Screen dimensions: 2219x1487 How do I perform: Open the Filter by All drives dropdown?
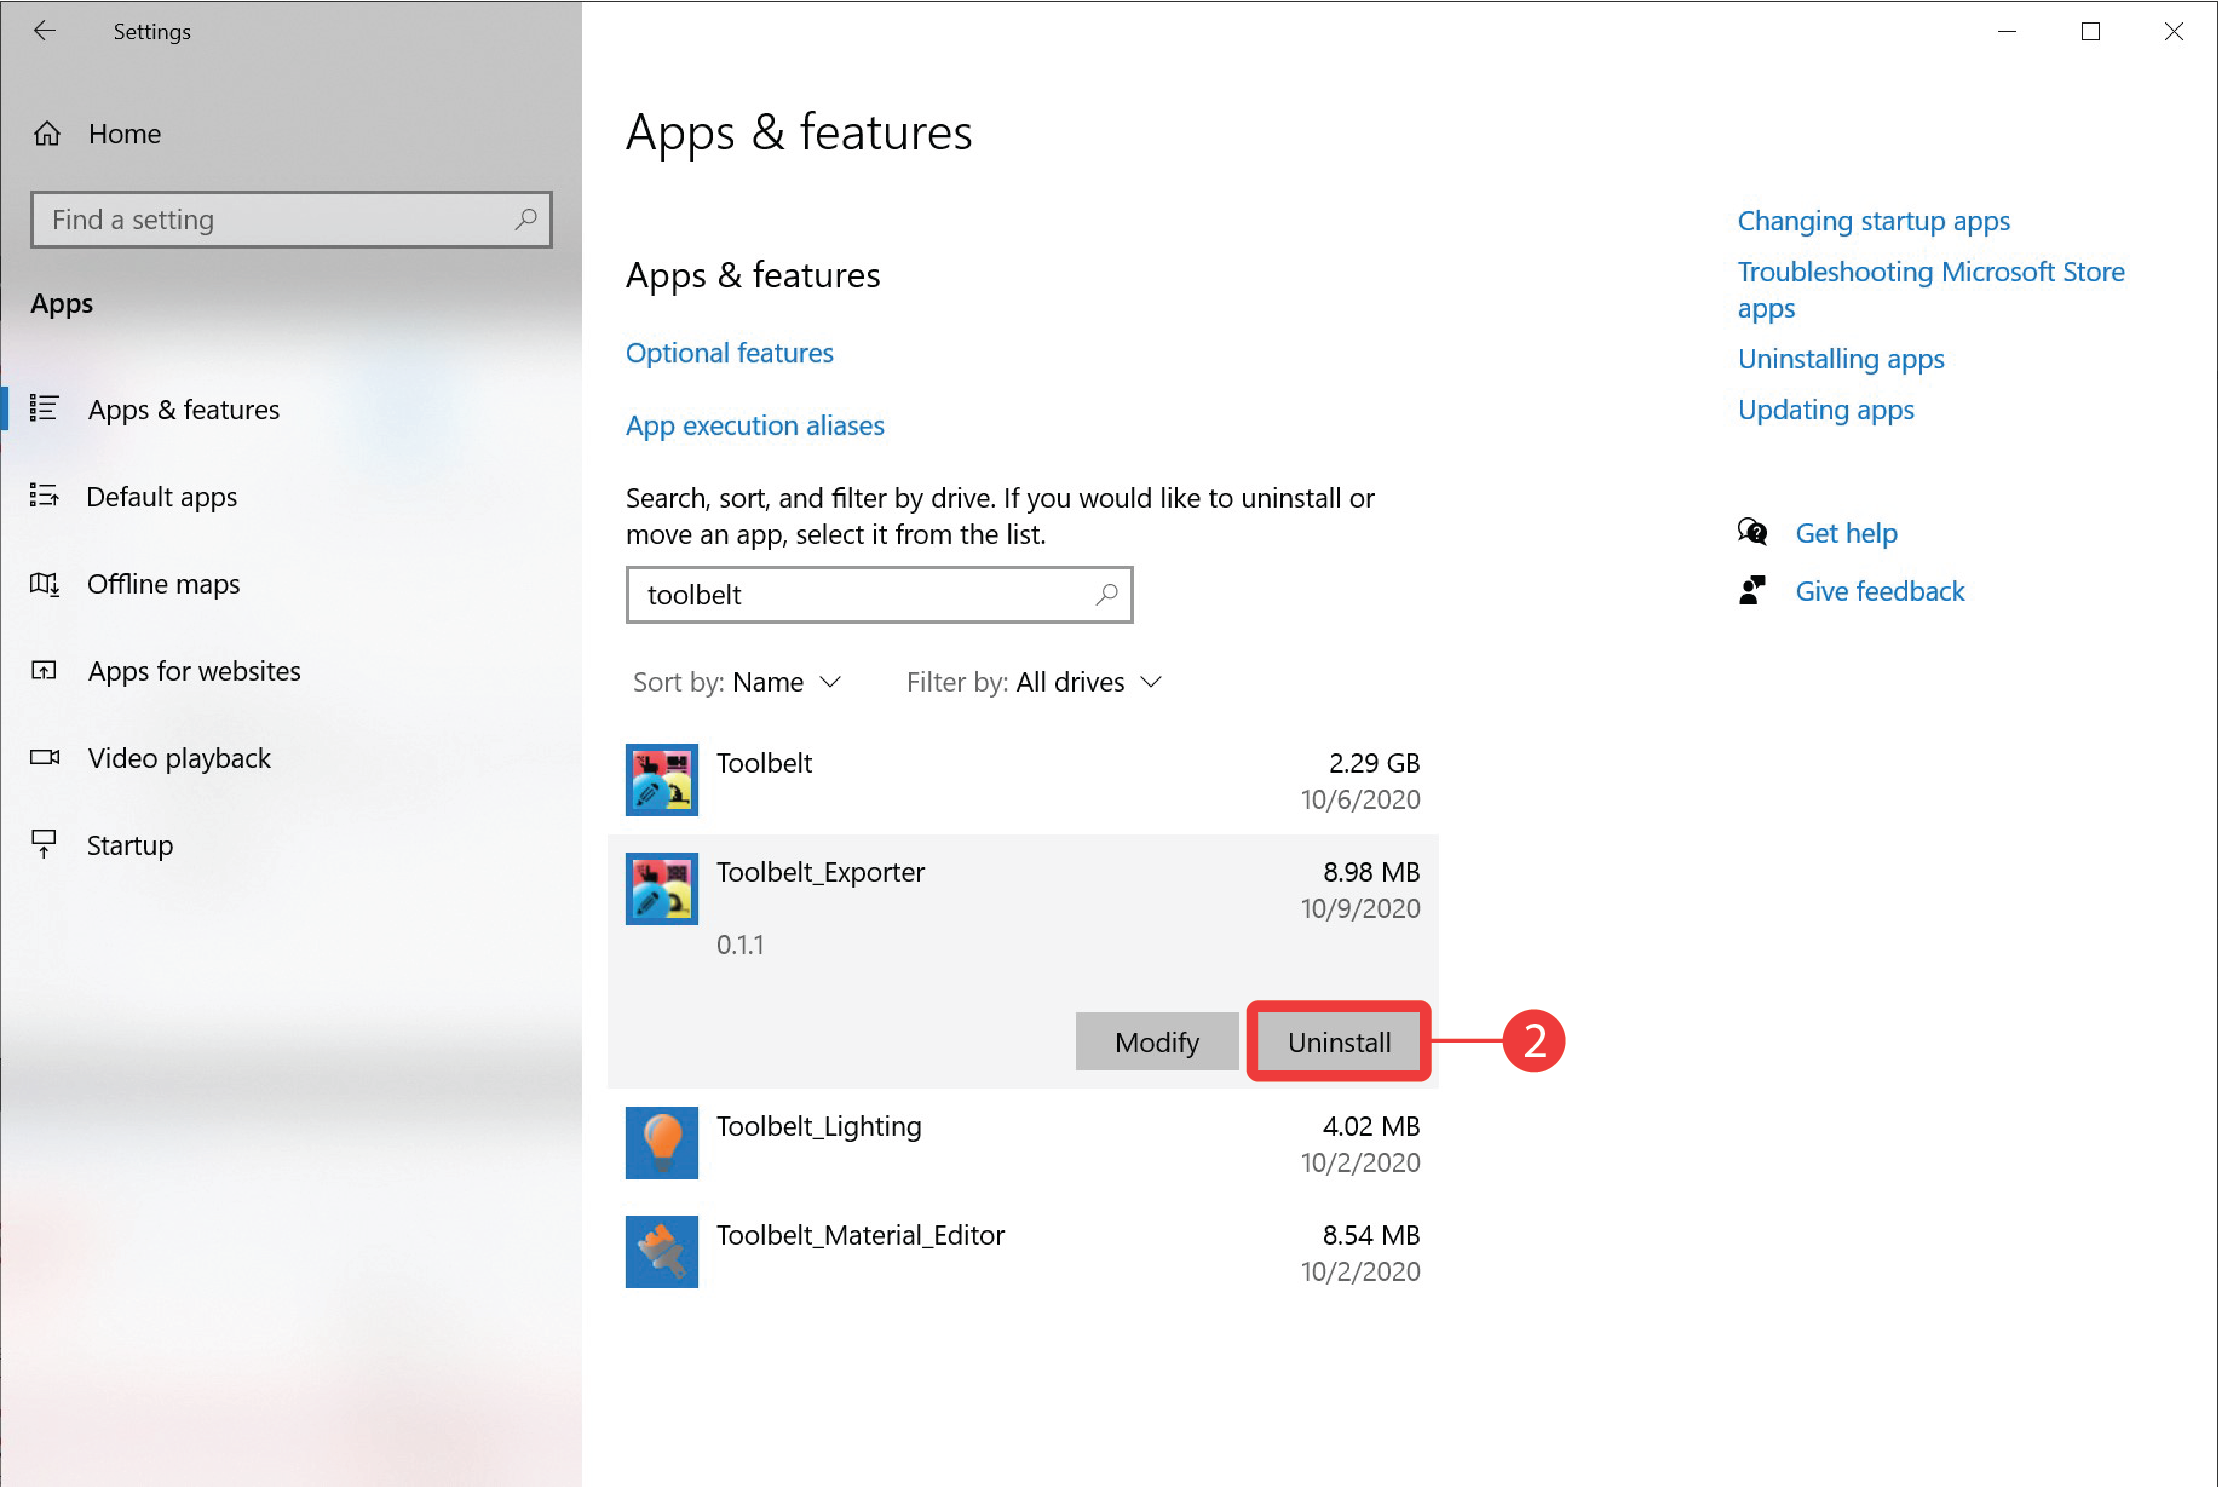tap(1035, 682)
